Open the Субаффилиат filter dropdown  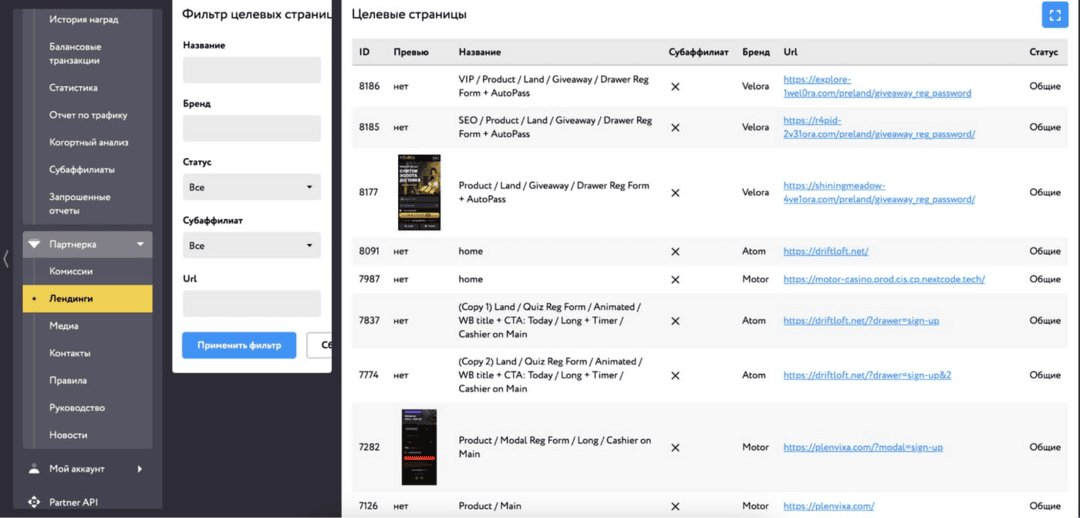pos(252,245)
